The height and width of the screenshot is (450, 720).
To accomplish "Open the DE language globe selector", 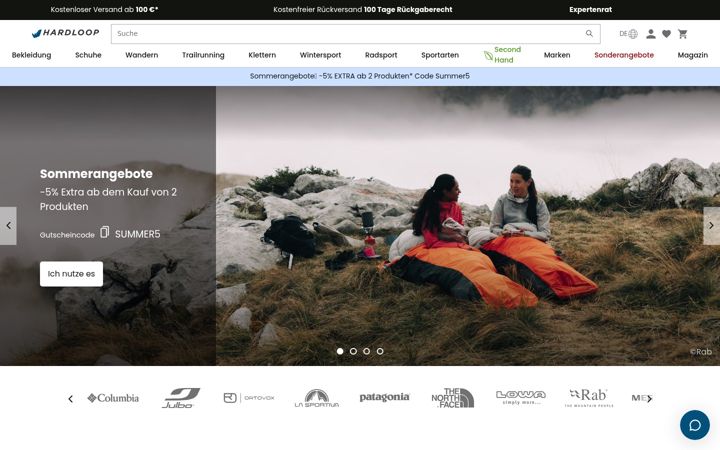I will pos(628,34).
